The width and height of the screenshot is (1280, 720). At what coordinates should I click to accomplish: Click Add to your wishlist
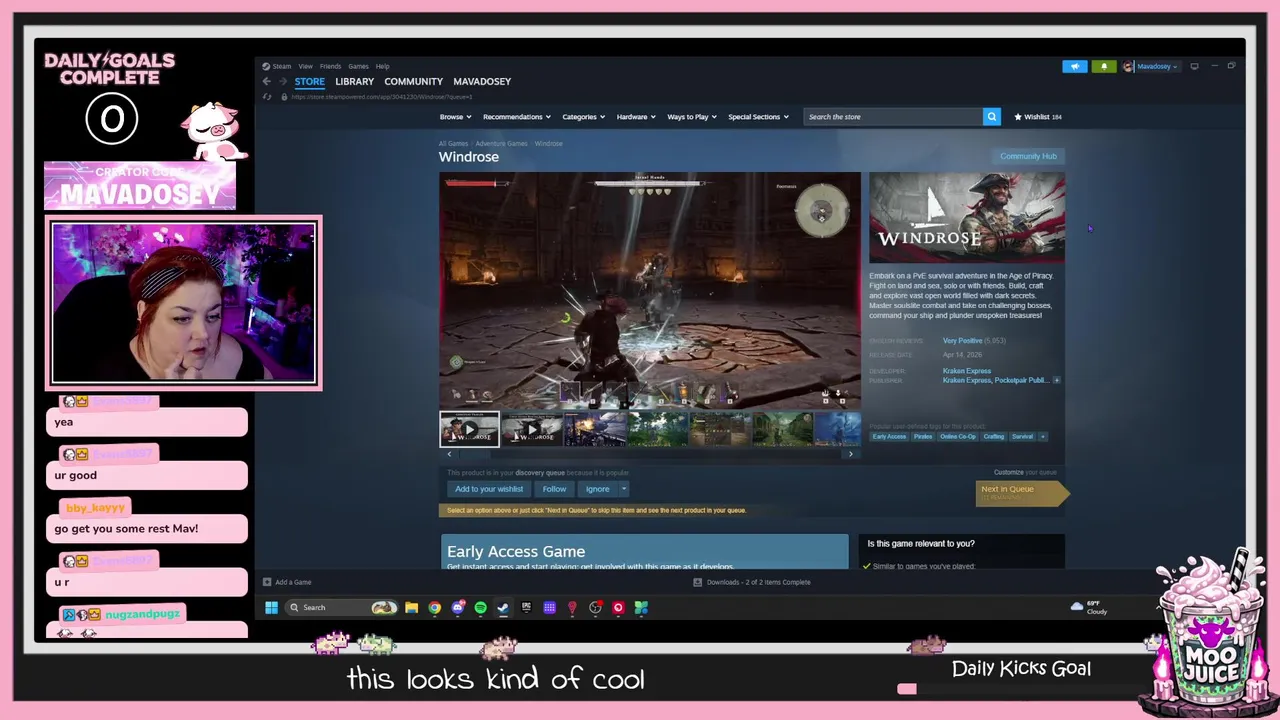click(489, 489)
